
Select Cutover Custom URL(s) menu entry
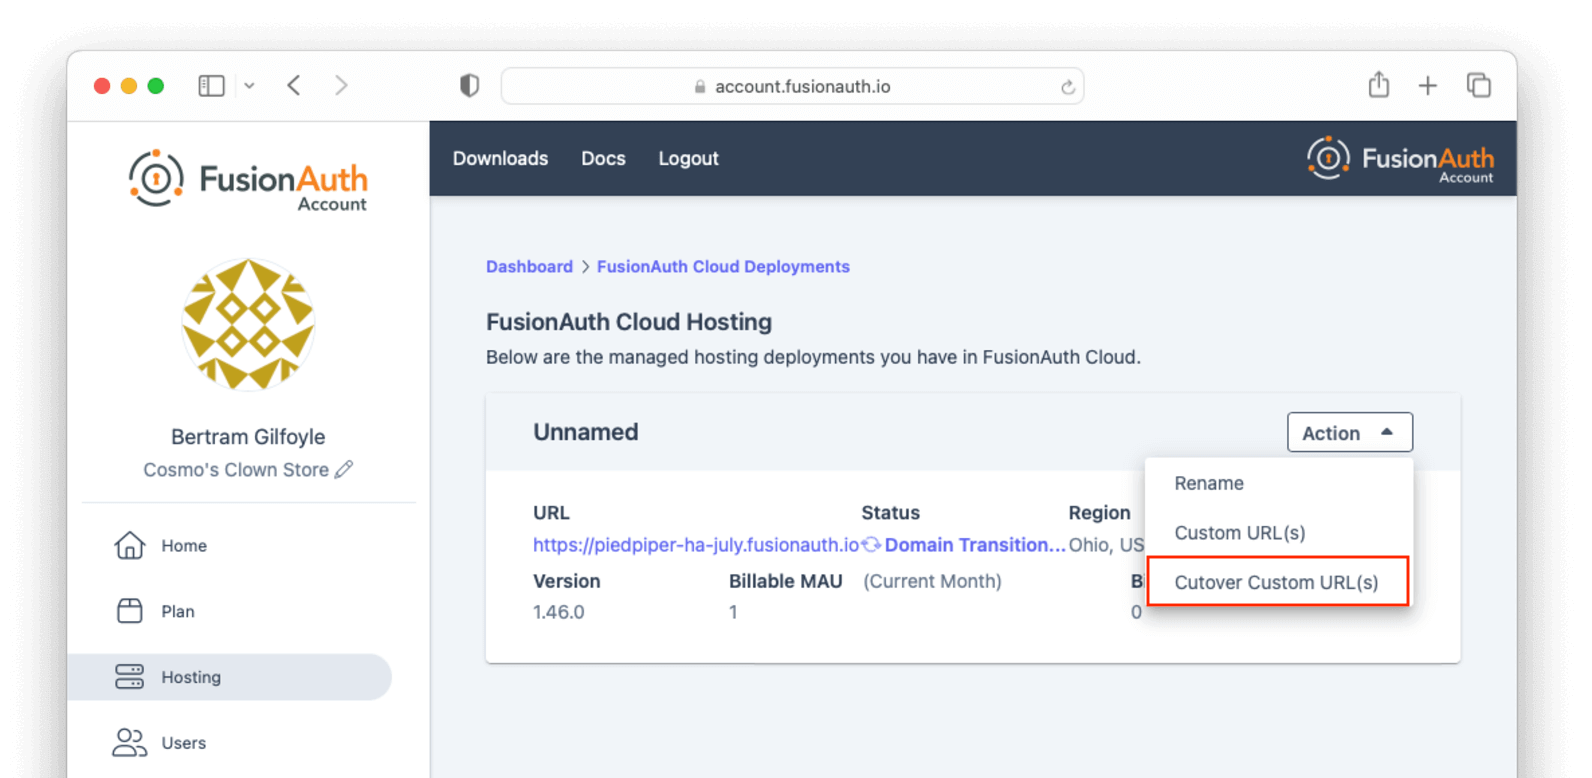coord(1278,582)
